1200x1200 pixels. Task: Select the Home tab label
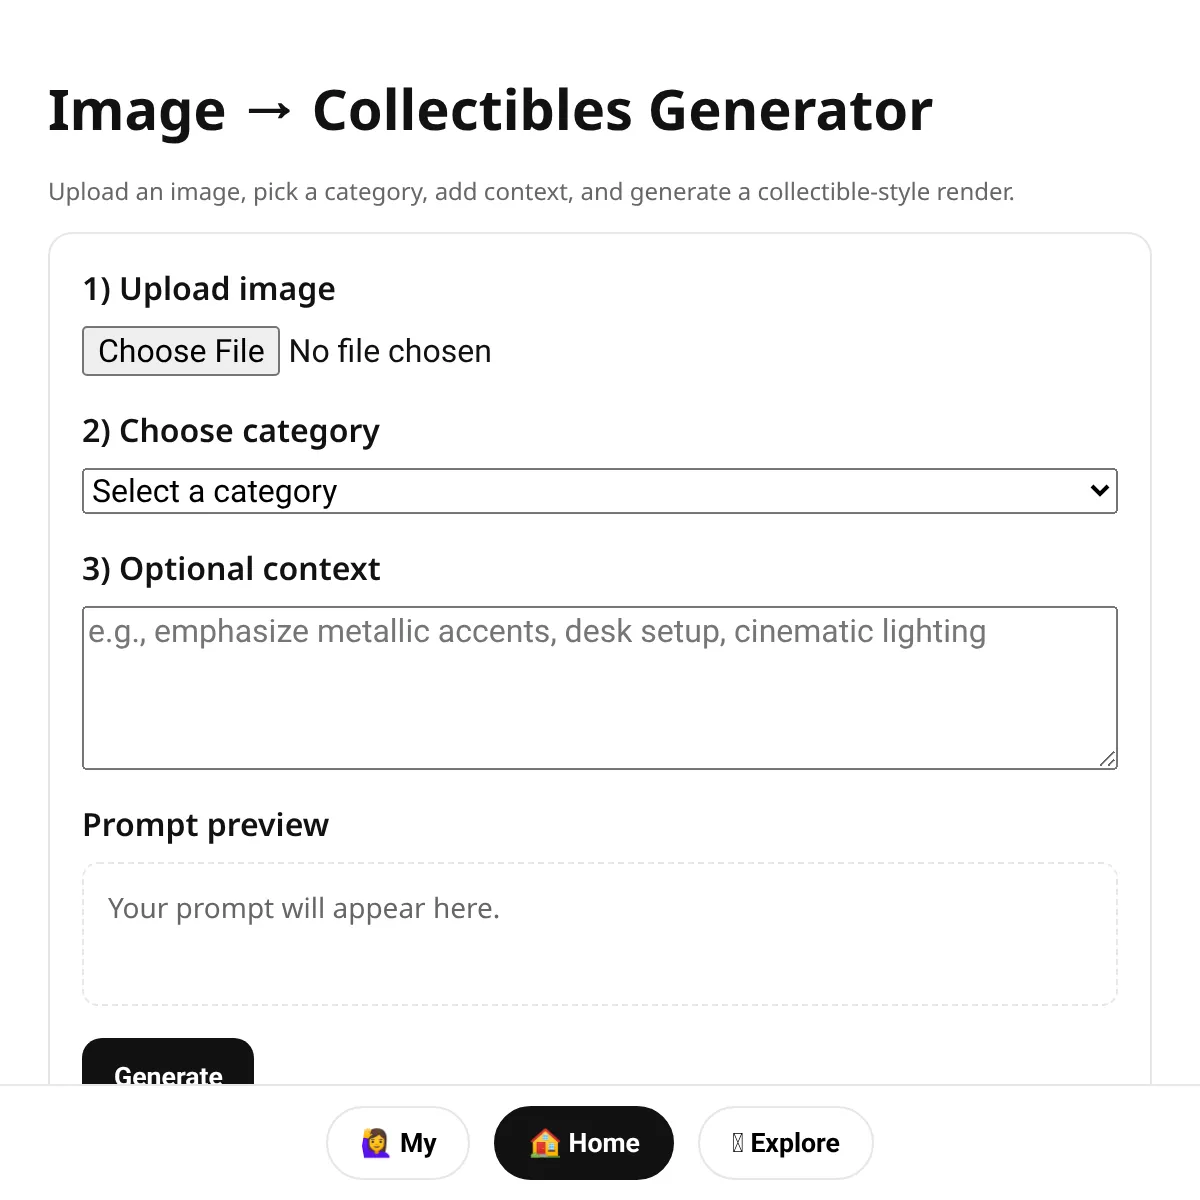[x=603, y=1143]
